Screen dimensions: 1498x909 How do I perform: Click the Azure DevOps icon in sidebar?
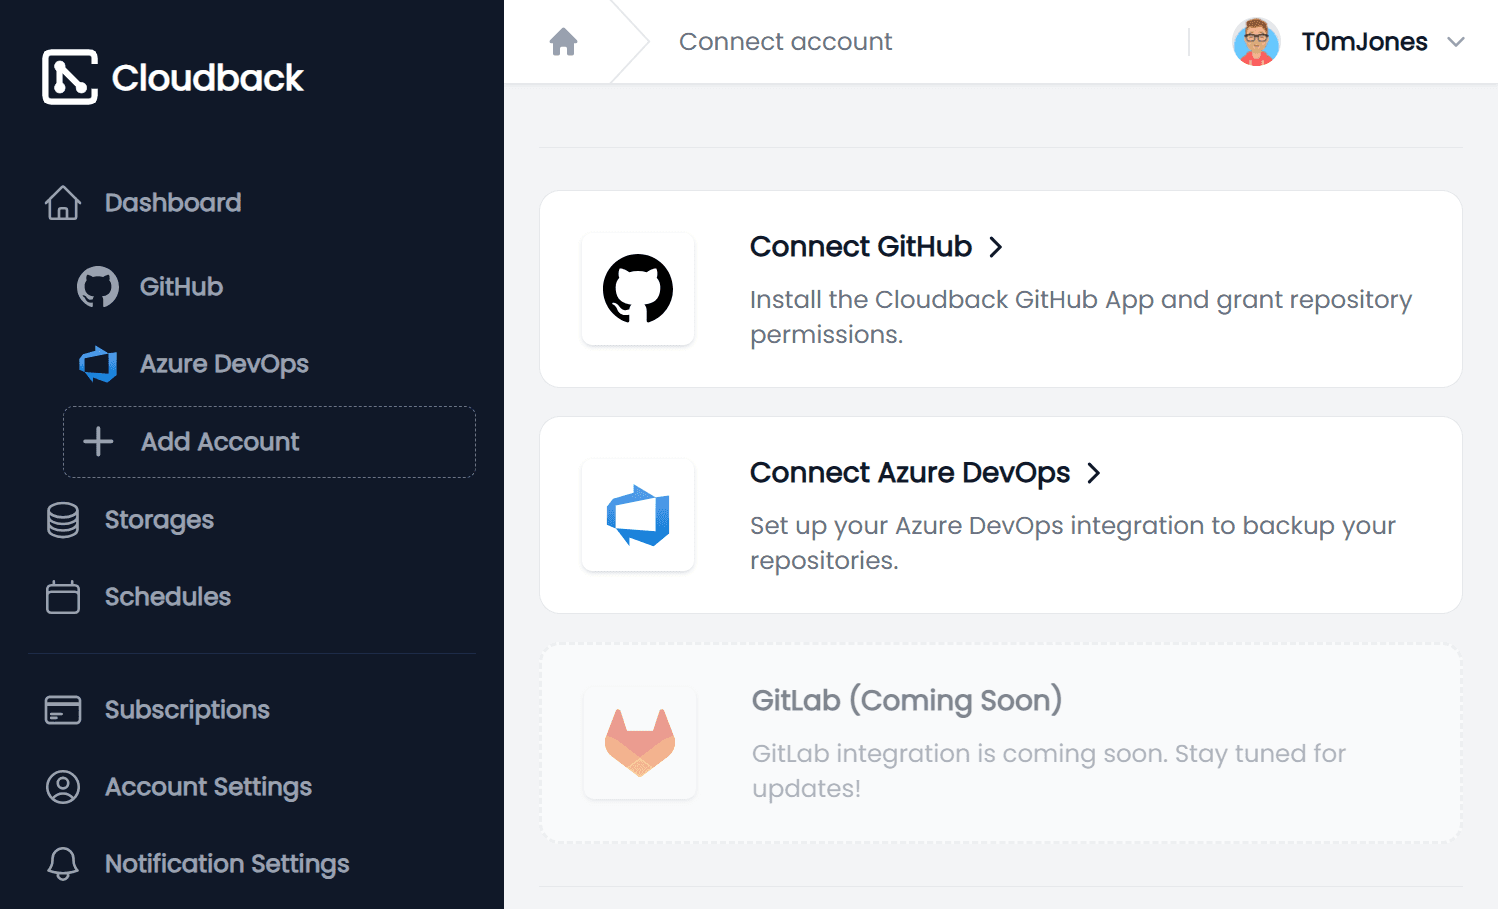point(98,364)
